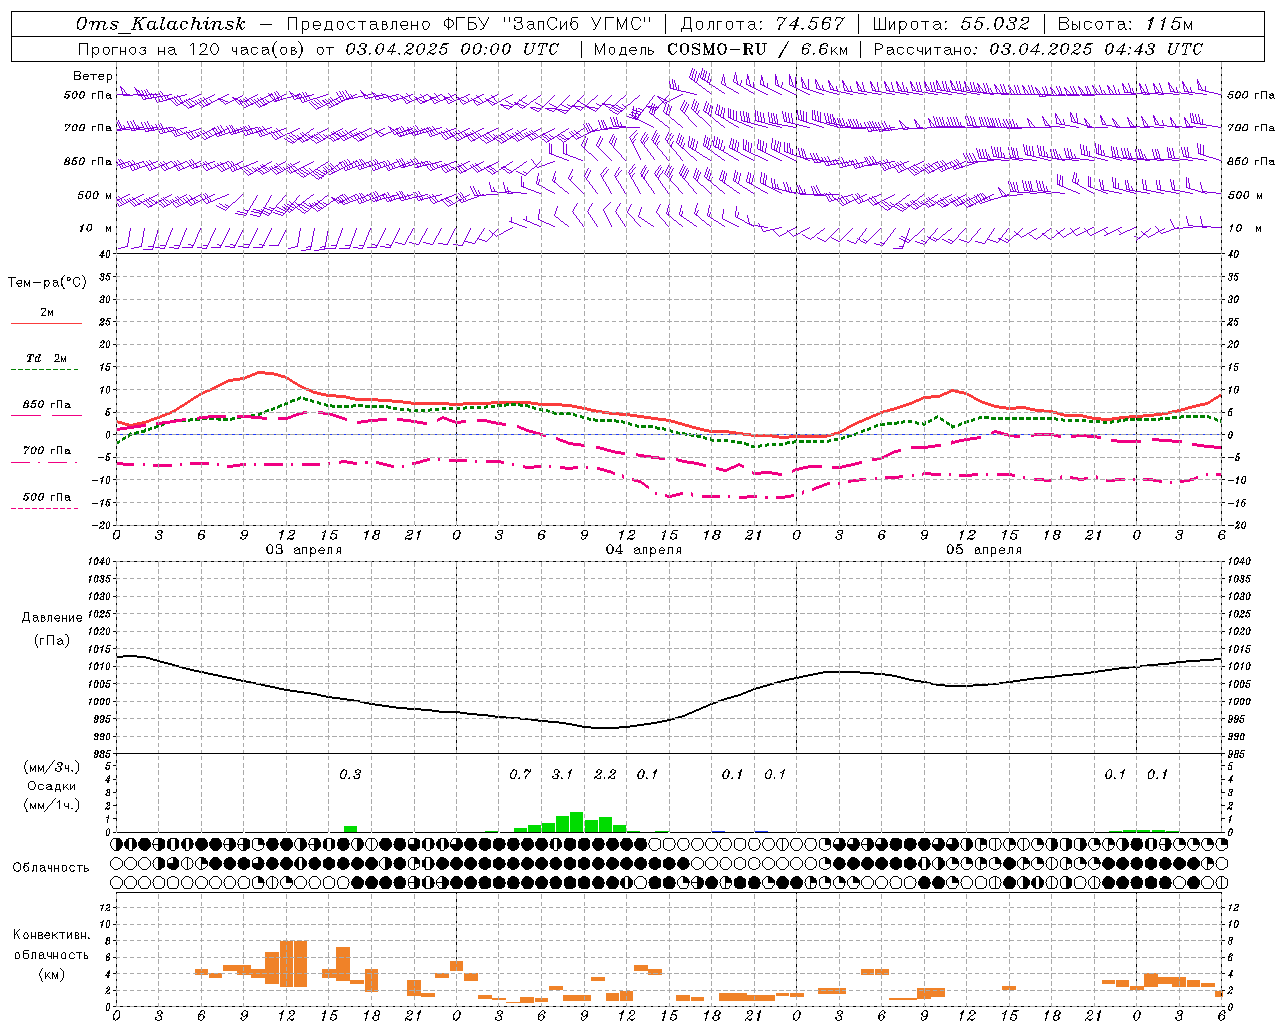Click the "Осадки" precipitation label
The width and height of the screenshot is (1280, 1024).
tap(52, 786)
